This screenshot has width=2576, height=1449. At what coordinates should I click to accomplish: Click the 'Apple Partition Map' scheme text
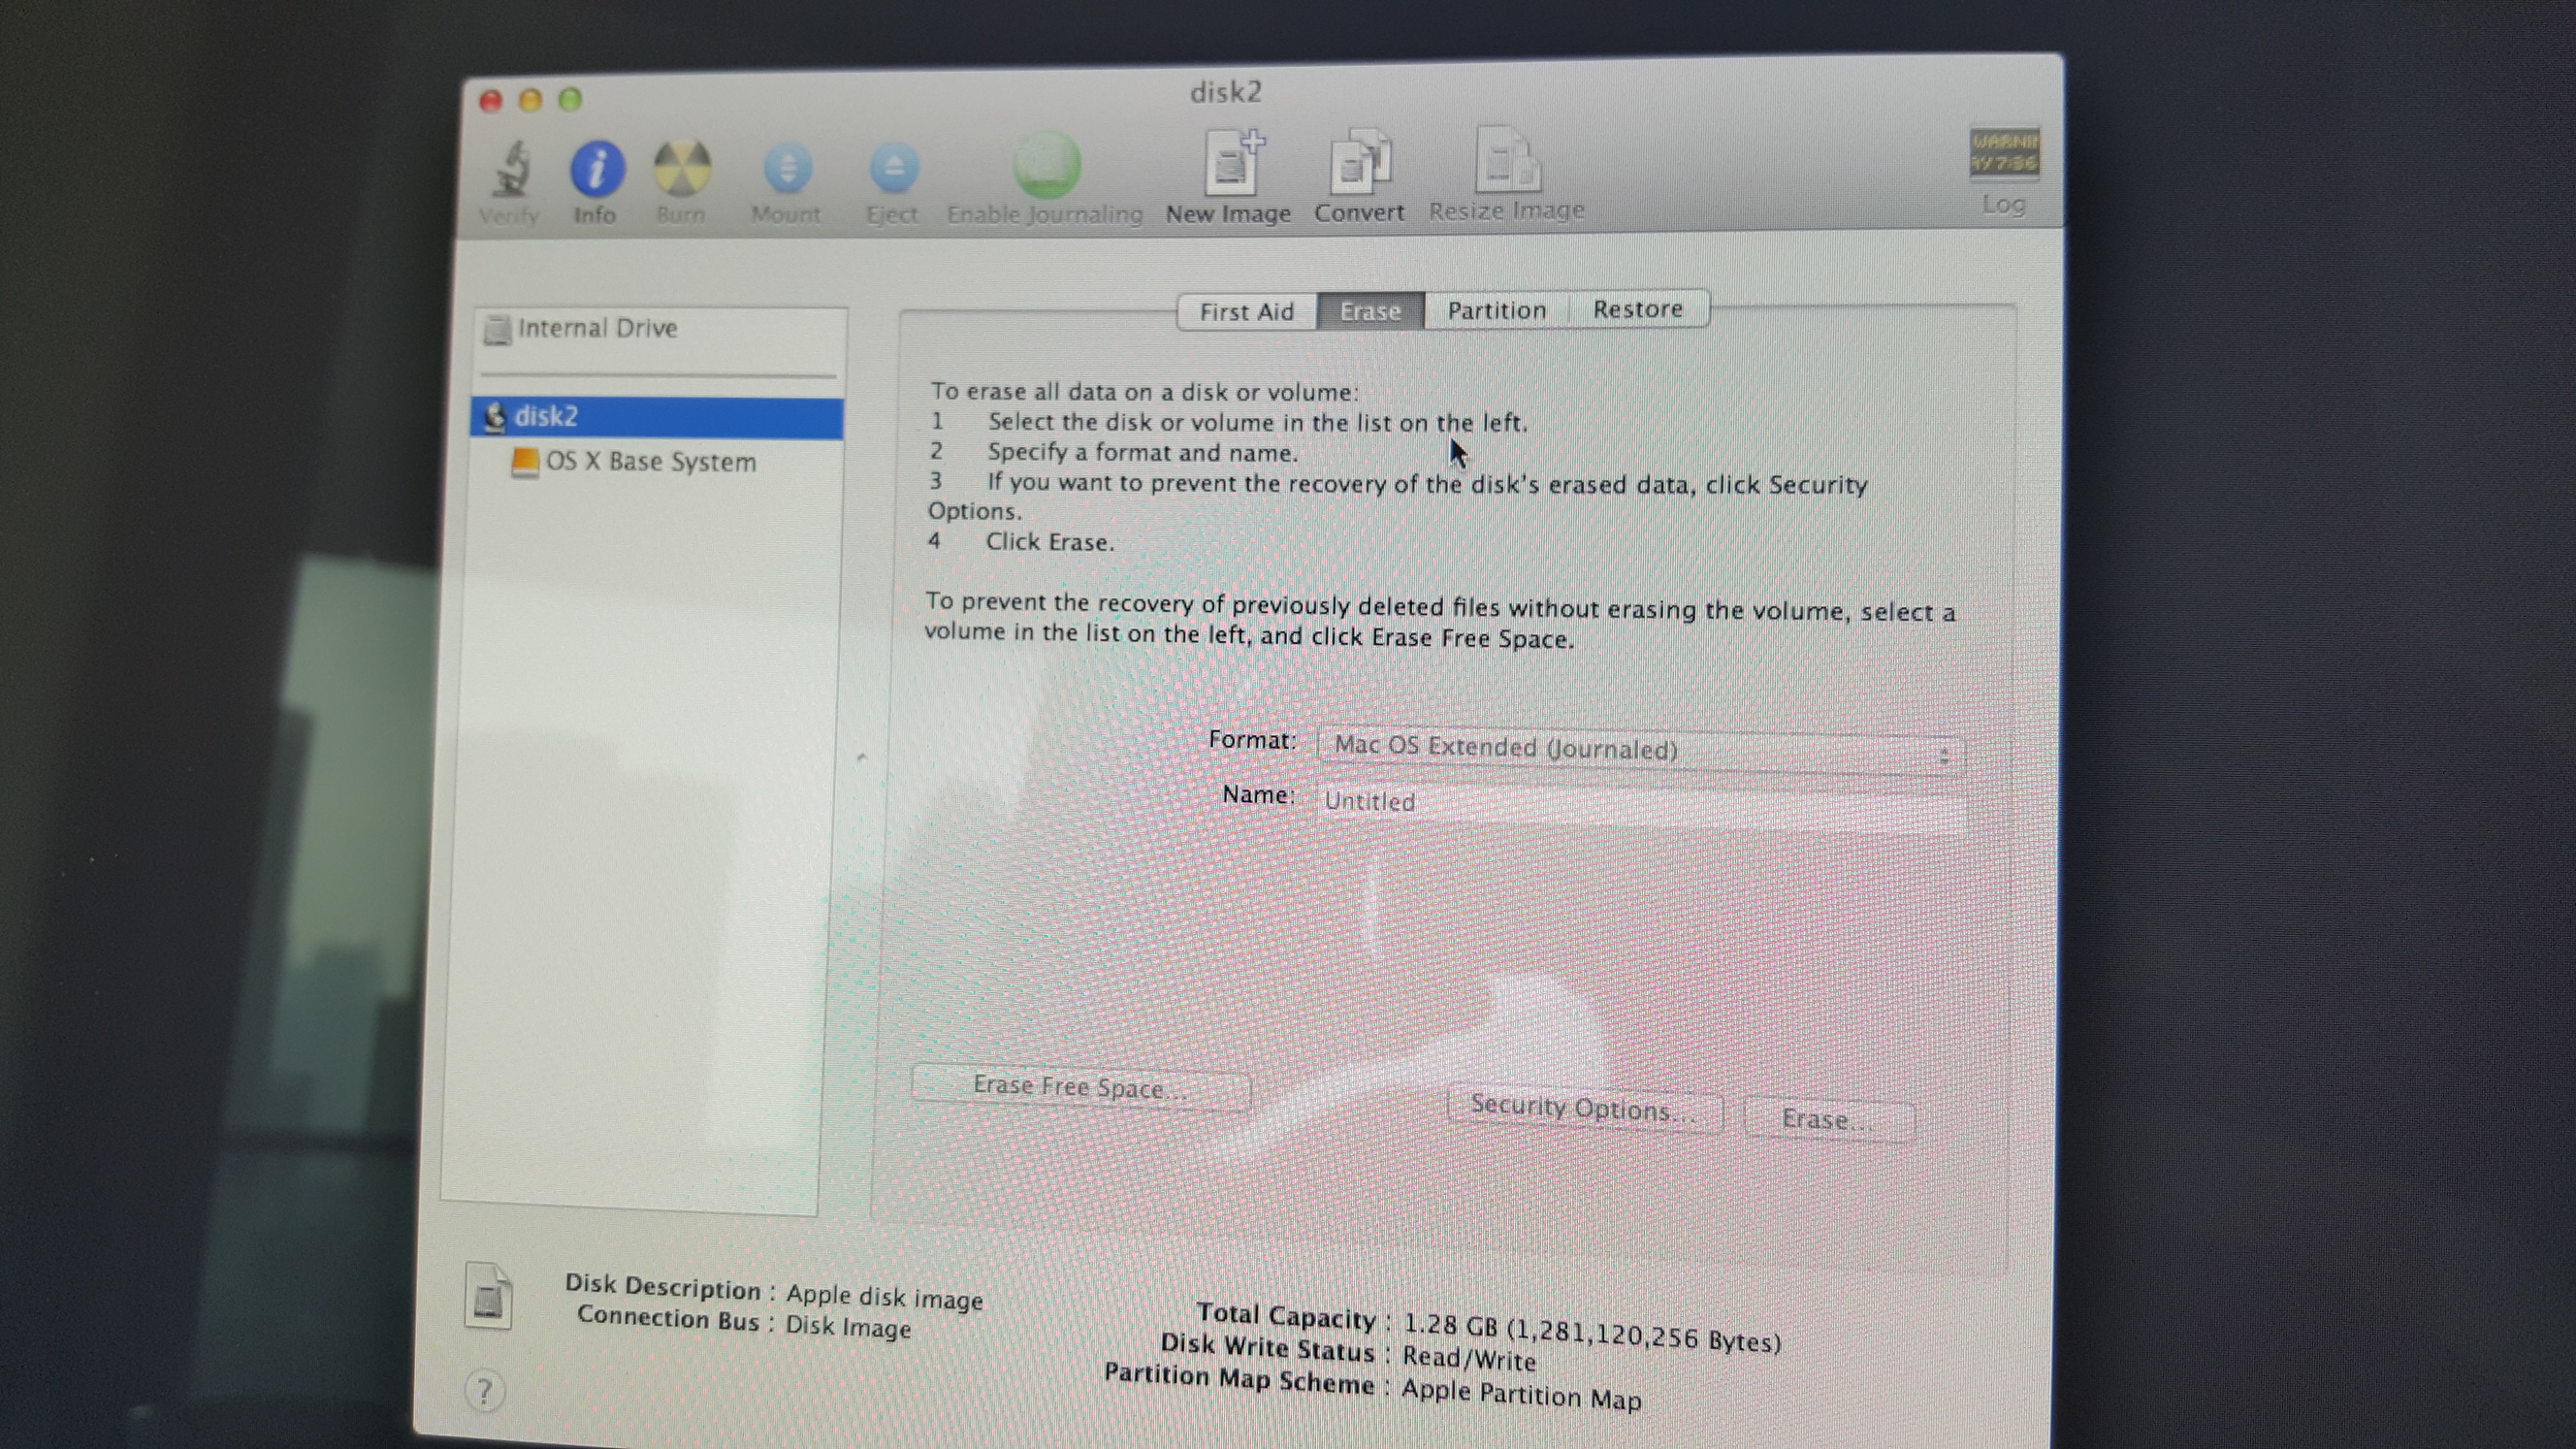coord(1521,1394)
